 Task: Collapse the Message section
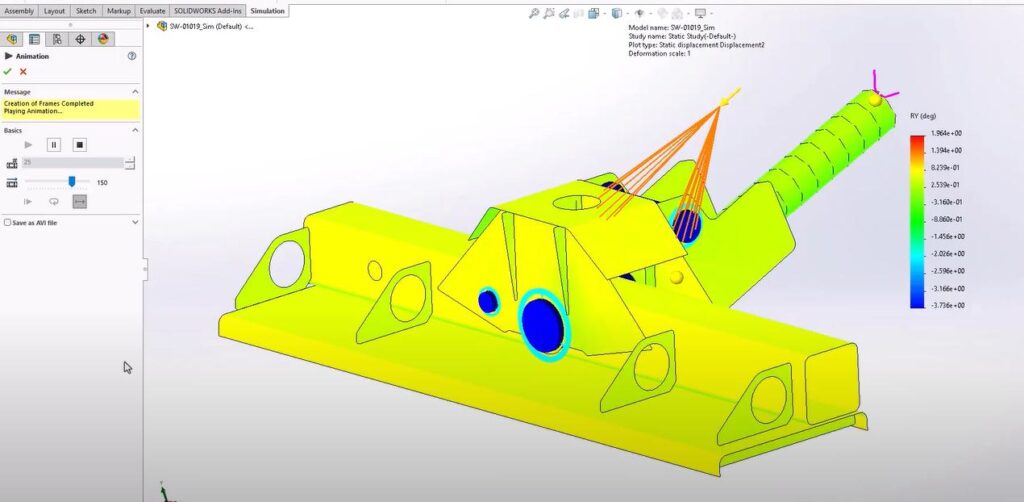tap(134, 92)
